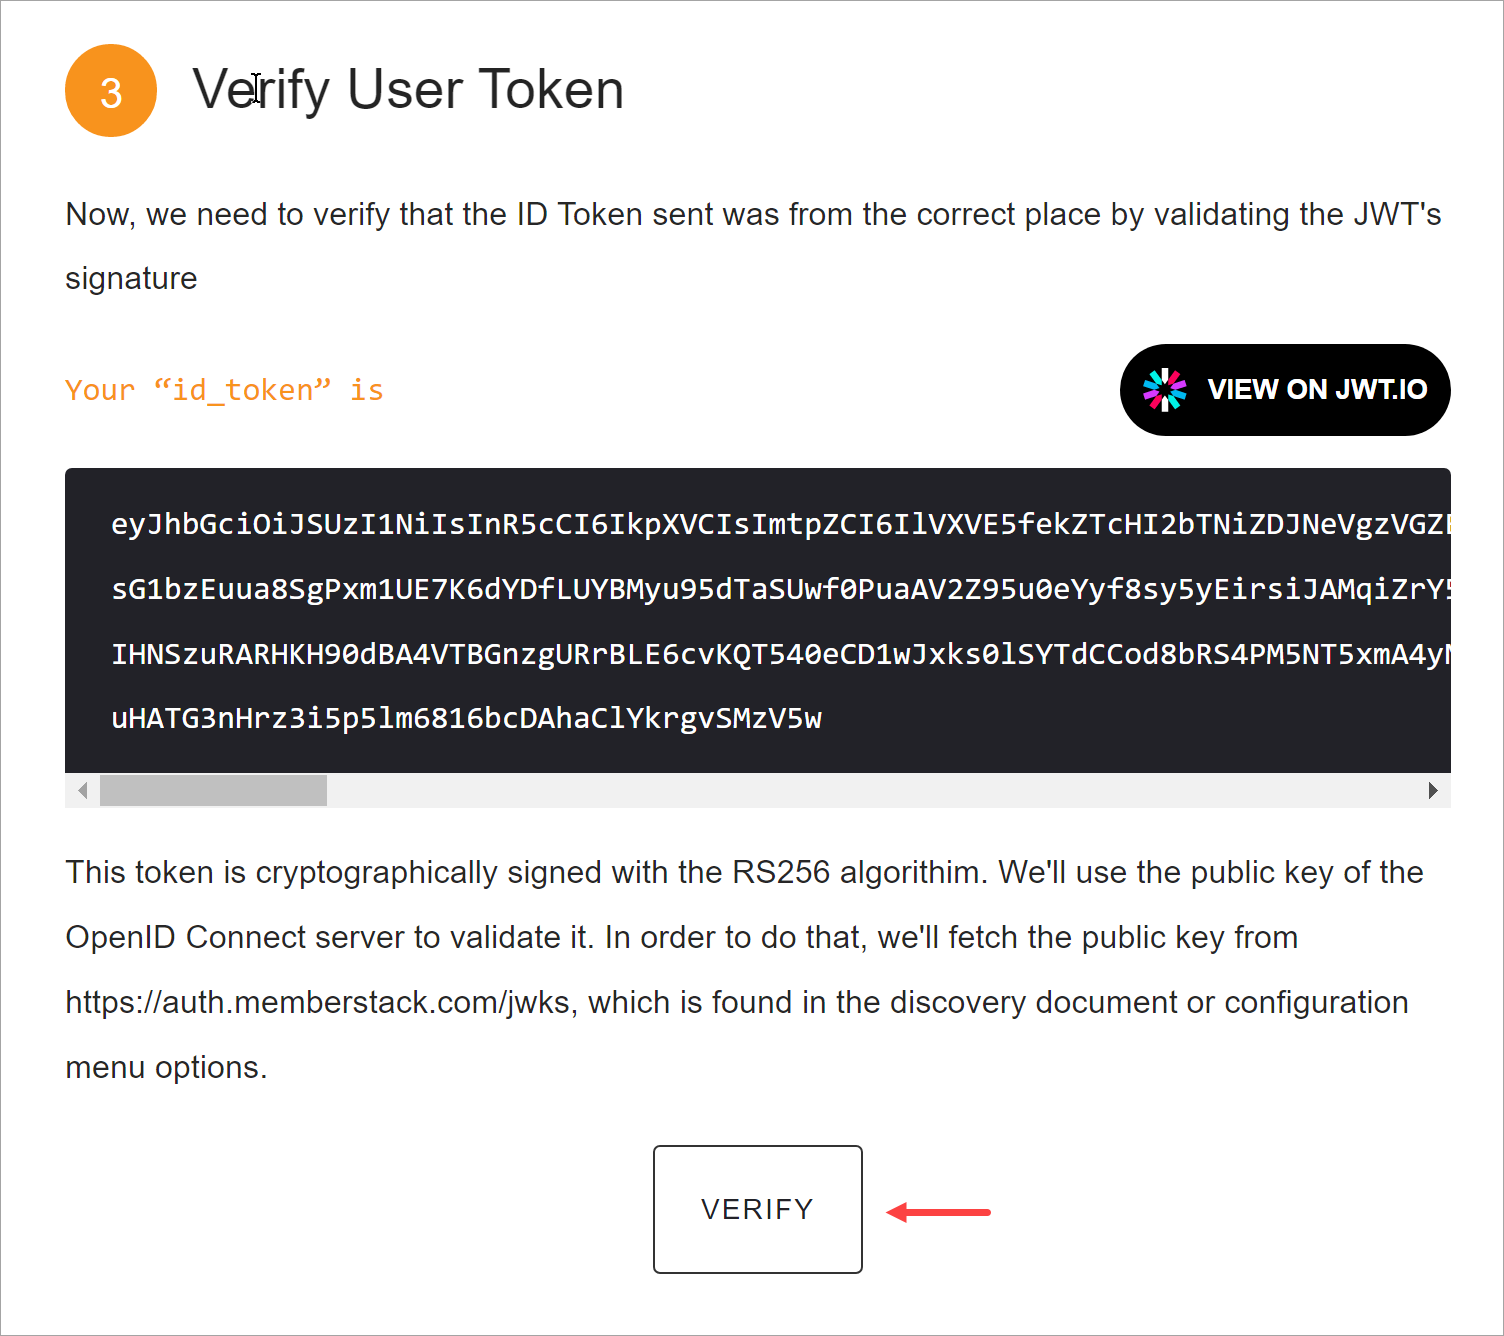
Task: Click the 'menu options.' text
Action: pos(166,1067)
